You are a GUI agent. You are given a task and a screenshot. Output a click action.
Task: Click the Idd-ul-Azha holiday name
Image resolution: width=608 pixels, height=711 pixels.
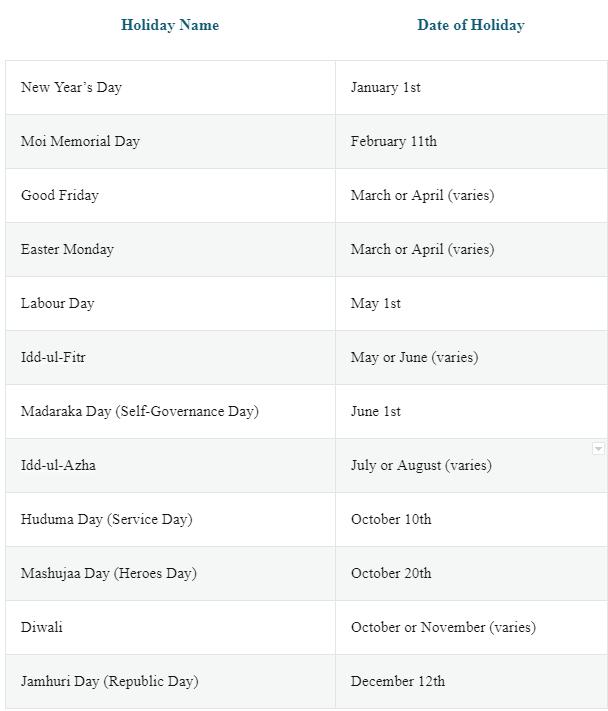click(58, 465)
